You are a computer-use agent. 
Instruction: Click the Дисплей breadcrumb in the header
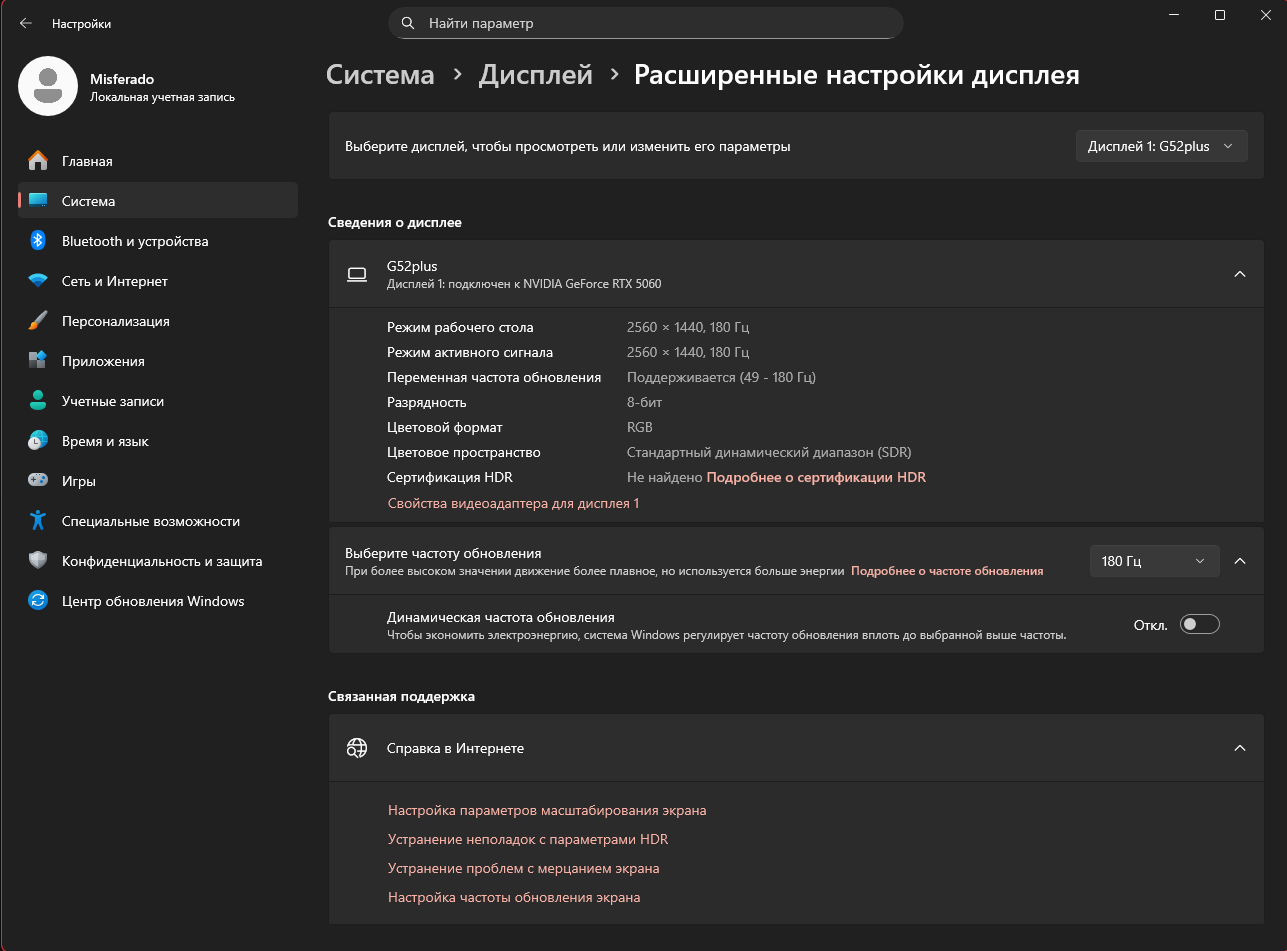click(535, 75)
